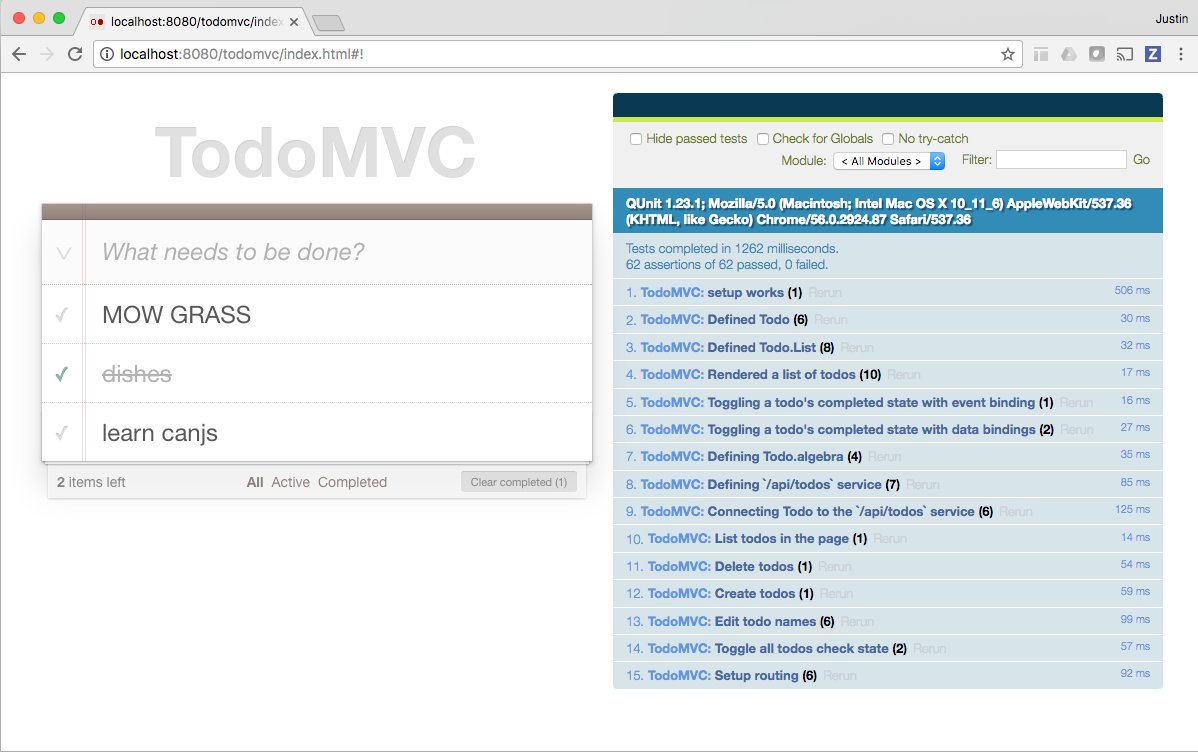The height and width of the screenshot is (752, 1198).
Task: Mark learn canjs as completed
Action: coord(62,433)
